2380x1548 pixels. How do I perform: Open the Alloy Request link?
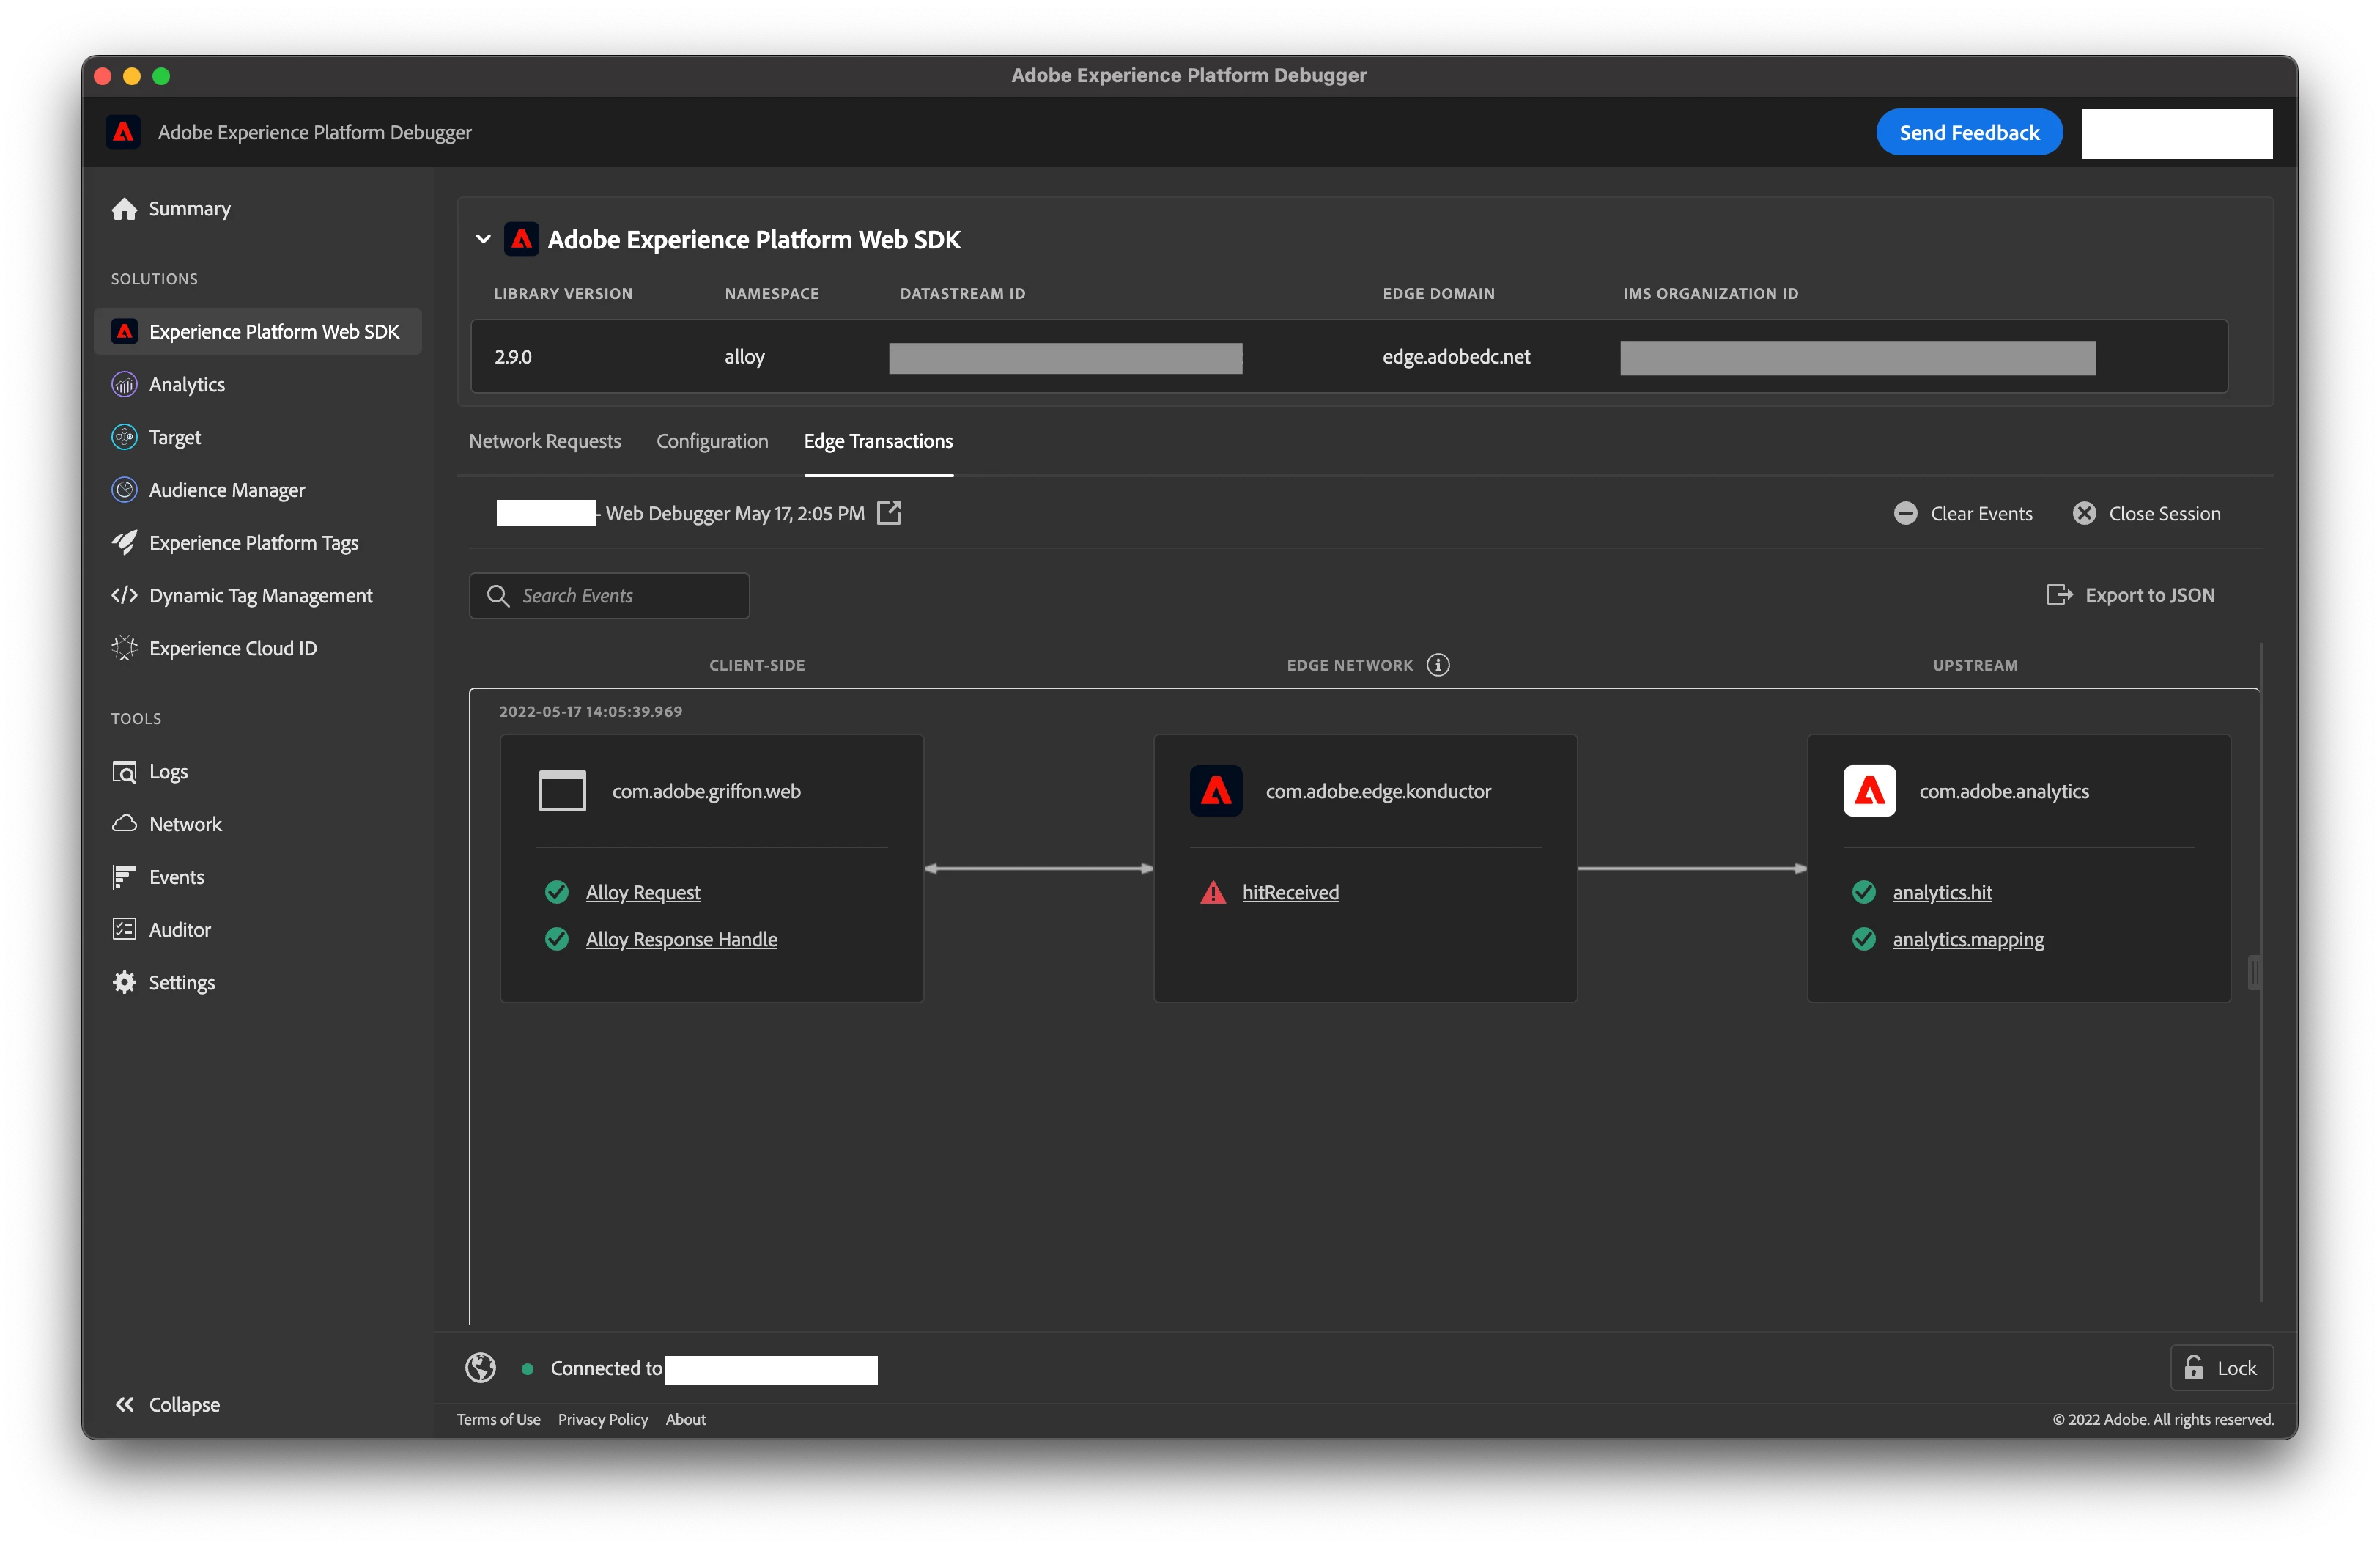(x=643, y=892)
